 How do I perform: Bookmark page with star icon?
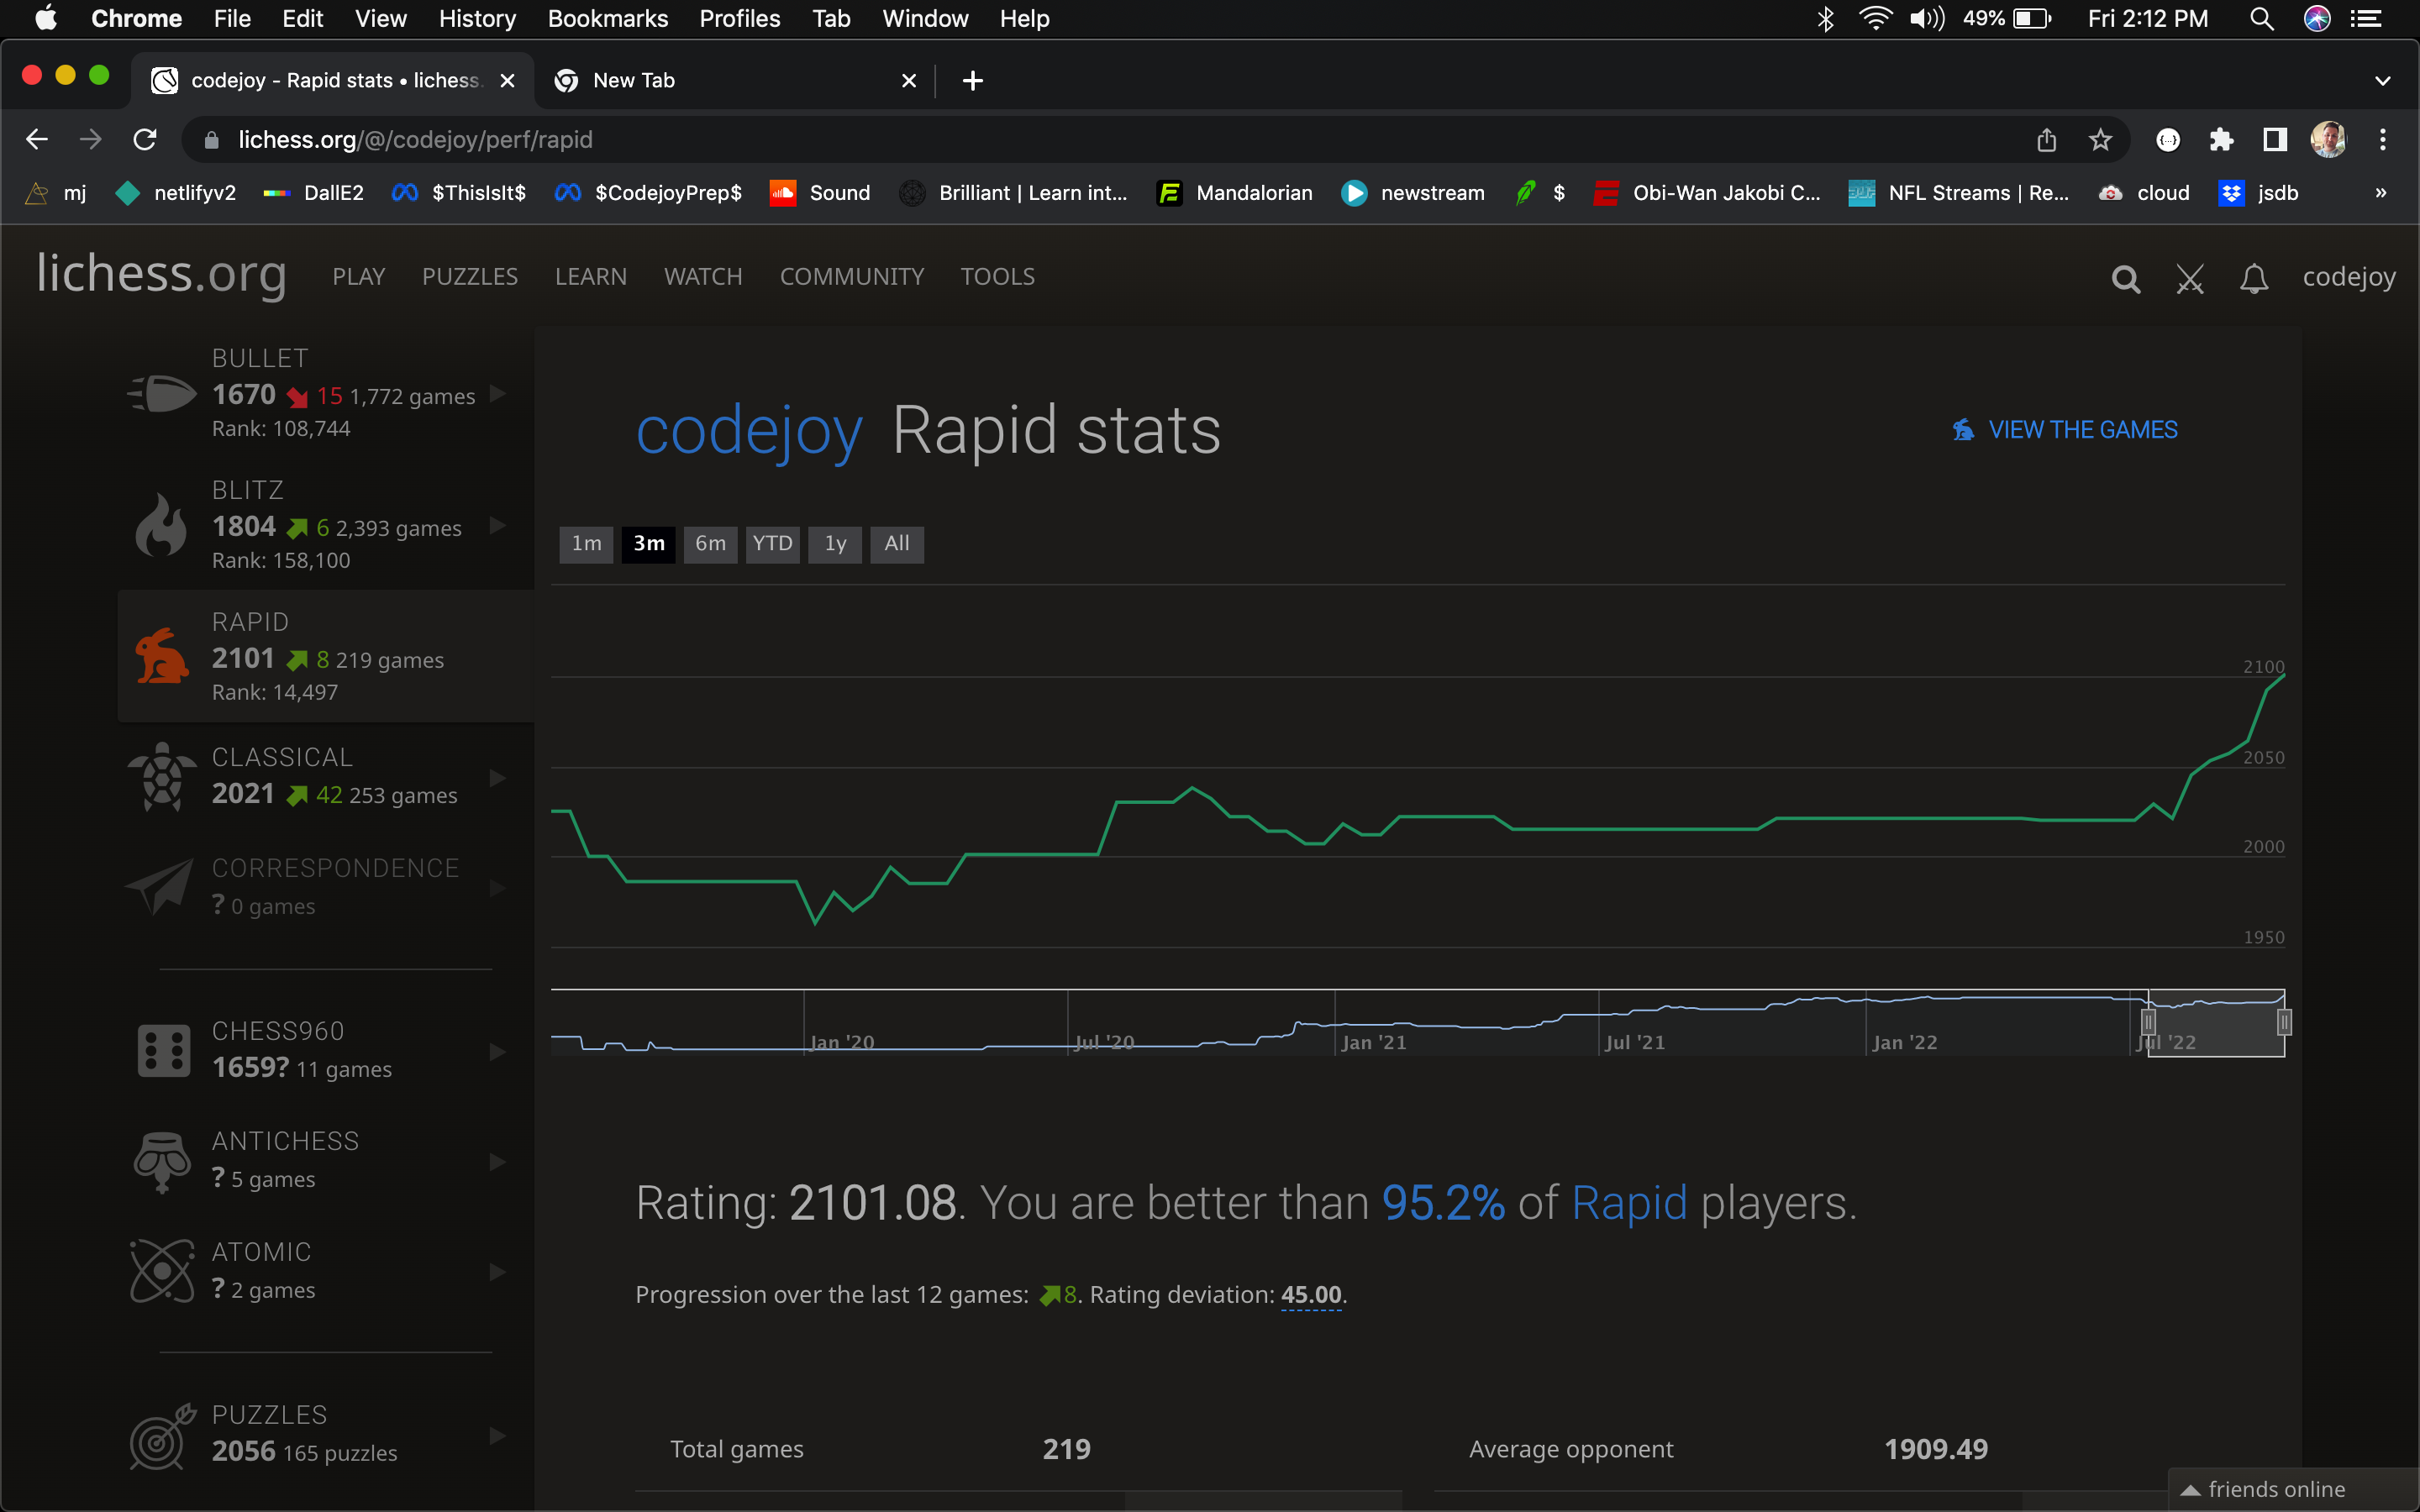[x=2100, y=140]
